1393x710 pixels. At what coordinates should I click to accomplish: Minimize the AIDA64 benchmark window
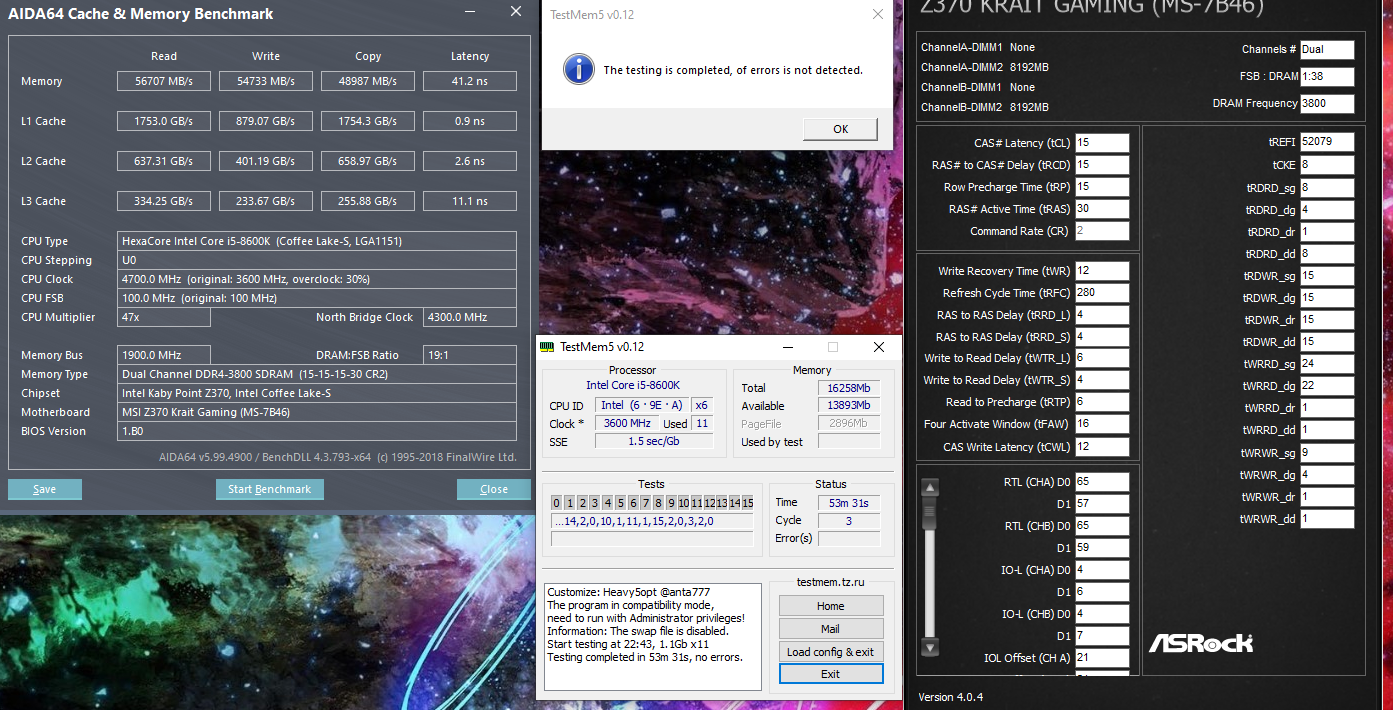click(x=472, y=12)
